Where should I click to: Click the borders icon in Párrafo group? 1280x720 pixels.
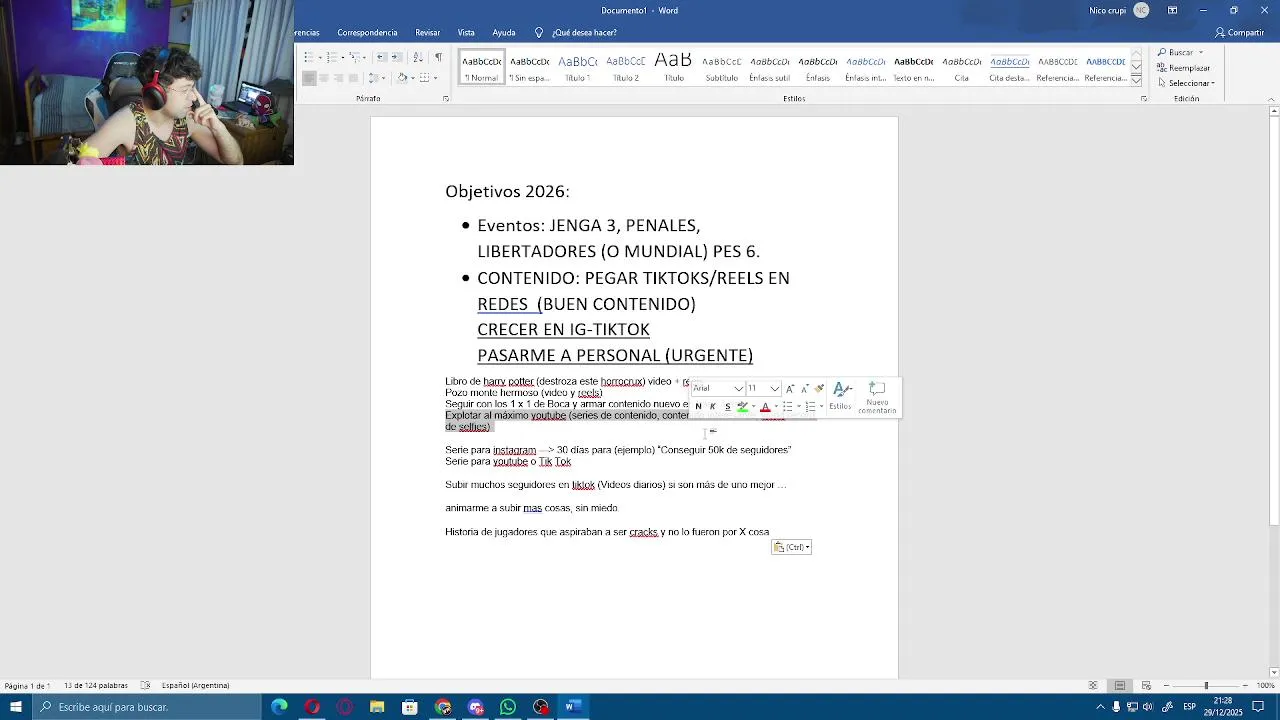coord(424,78)
